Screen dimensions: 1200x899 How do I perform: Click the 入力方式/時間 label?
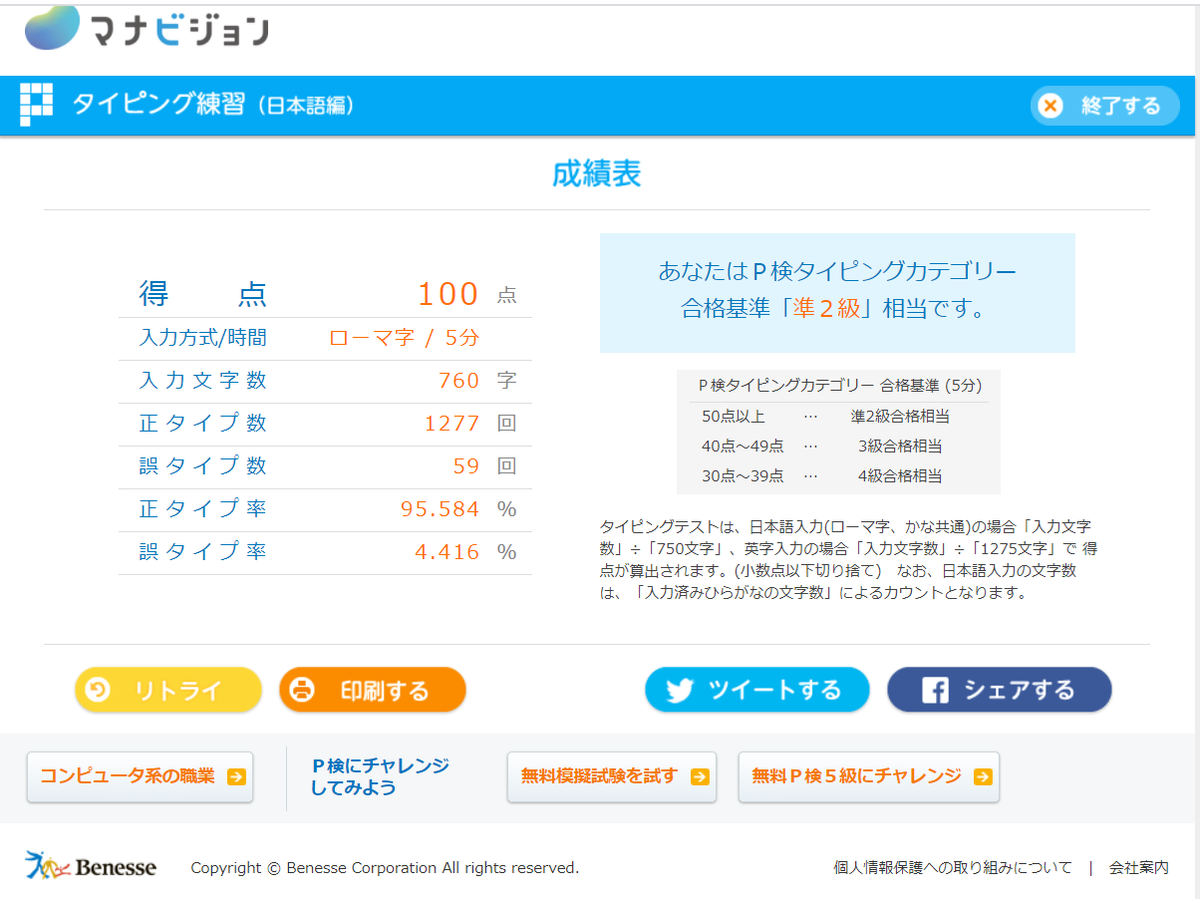pyautogui.click(x=203, y=338)
